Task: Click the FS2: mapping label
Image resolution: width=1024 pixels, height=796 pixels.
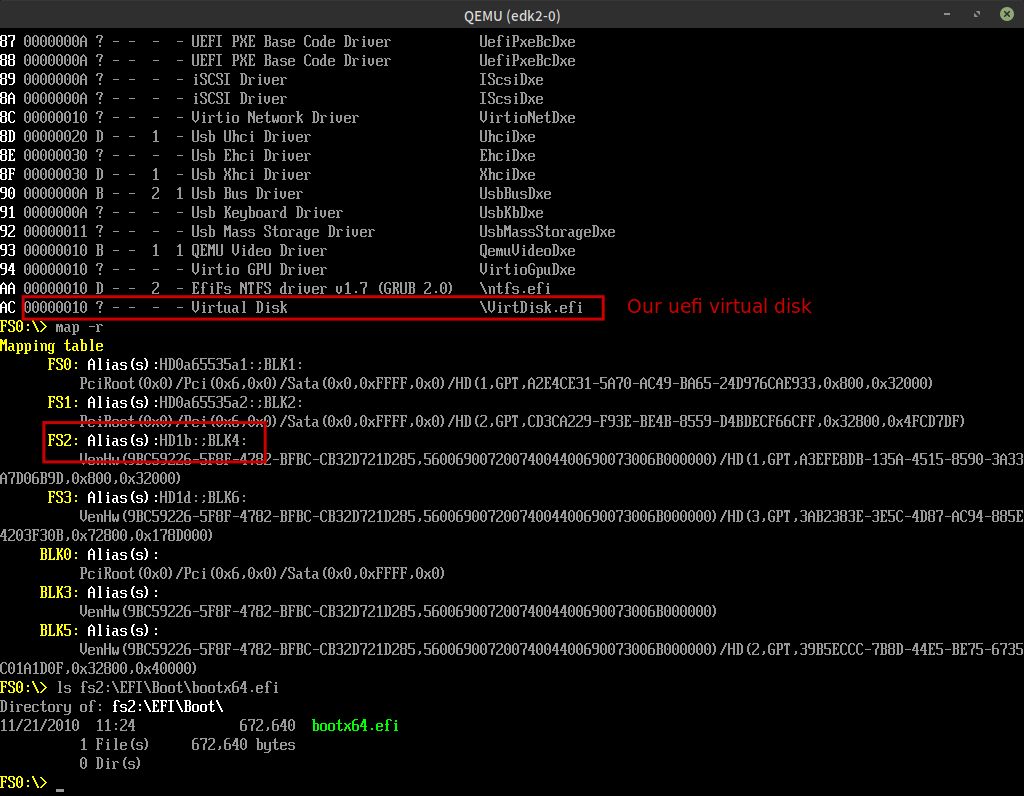Action: coord(63,440)
